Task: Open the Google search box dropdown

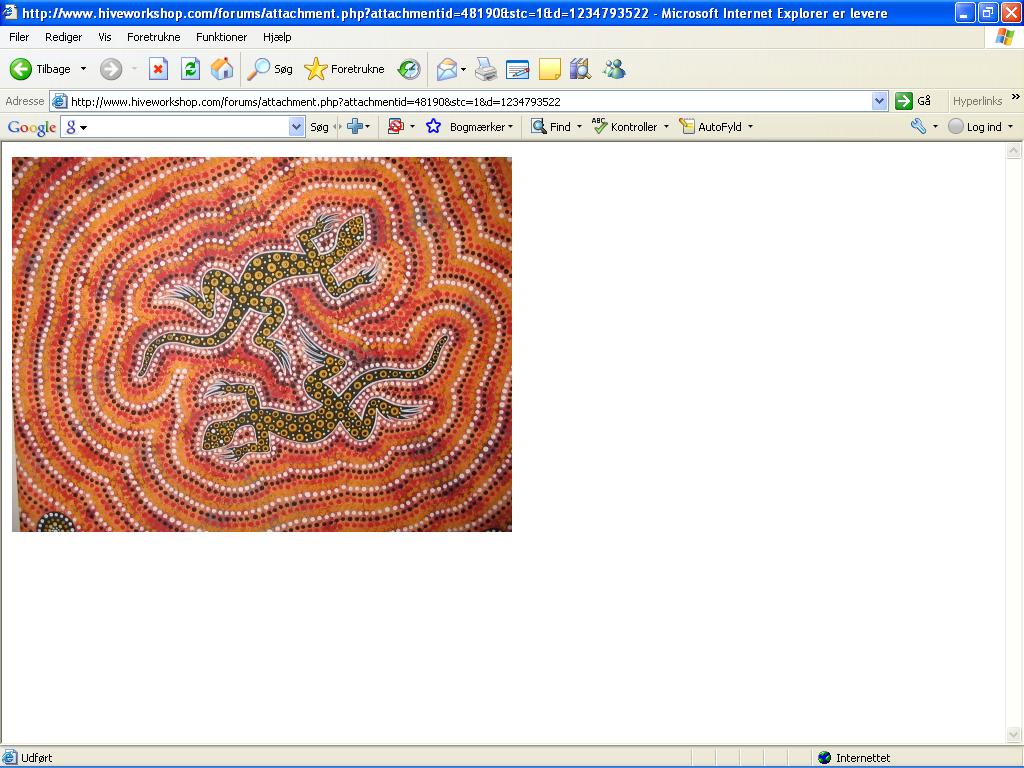Action: (296, 127)
